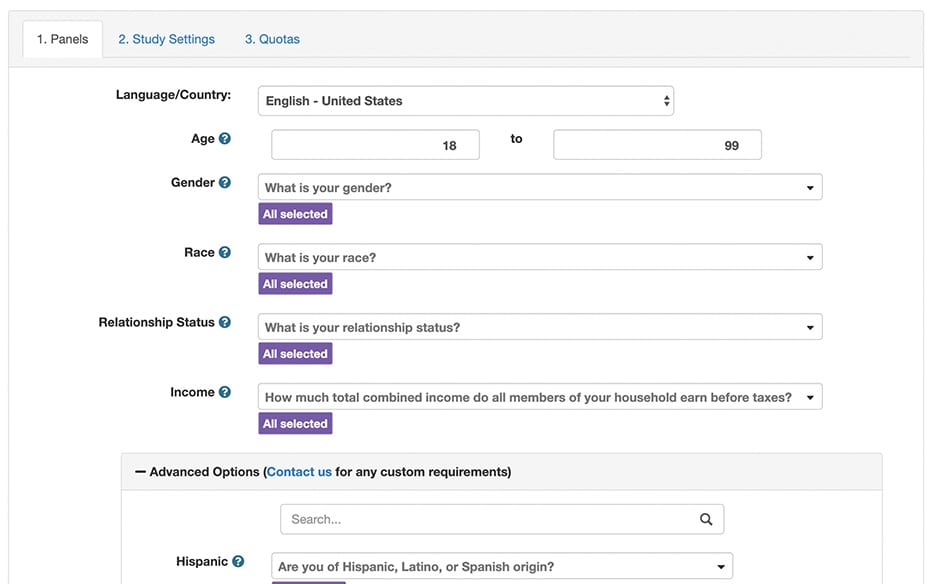Click the help icon next to Race
The width and height of the screenshot is (932, 584).
click(225, 253)
